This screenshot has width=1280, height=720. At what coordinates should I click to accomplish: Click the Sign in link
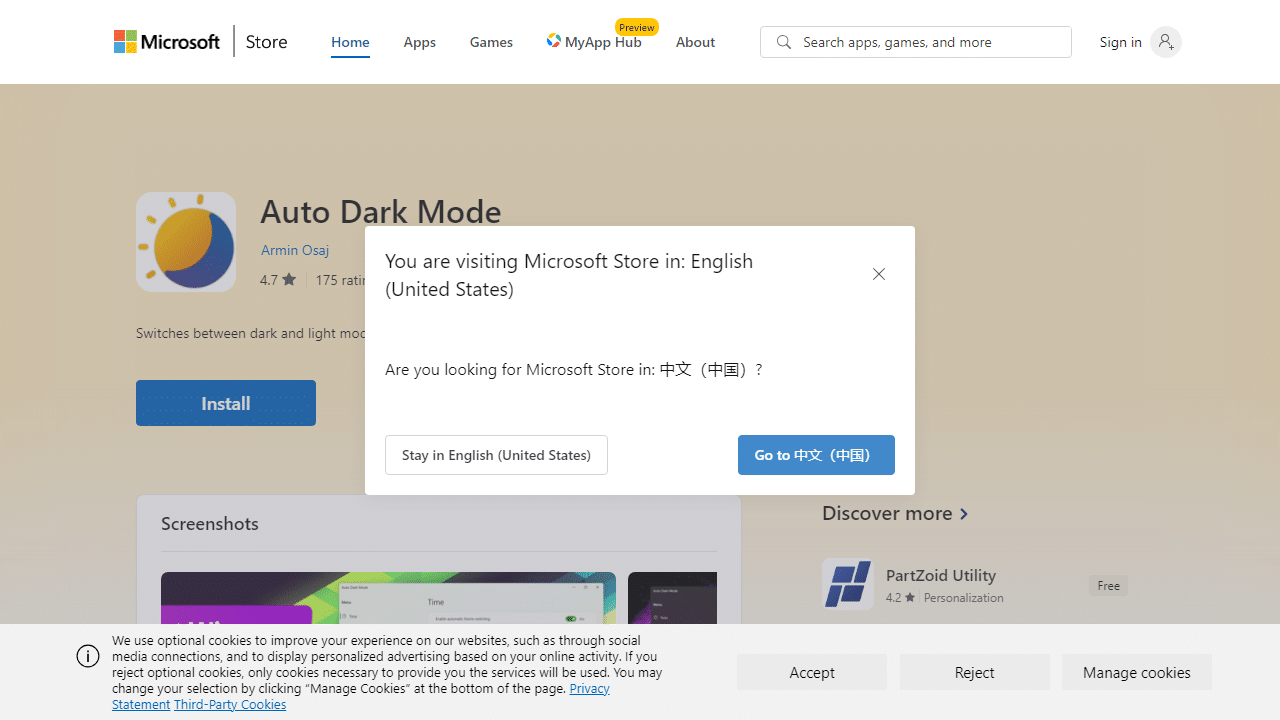click(1120, 42)
